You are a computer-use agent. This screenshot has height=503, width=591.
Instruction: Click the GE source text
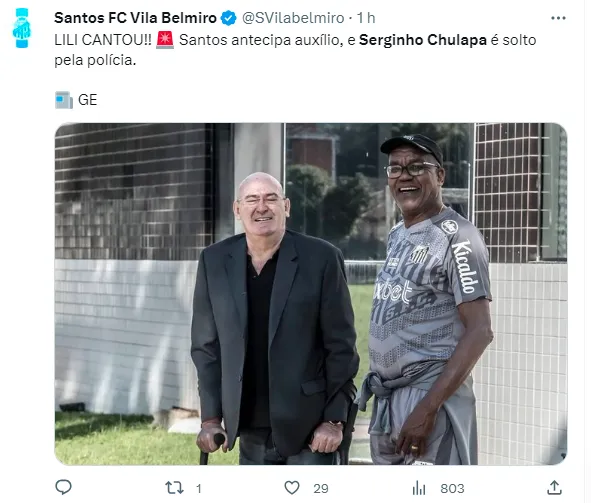[x=87, y=100]
